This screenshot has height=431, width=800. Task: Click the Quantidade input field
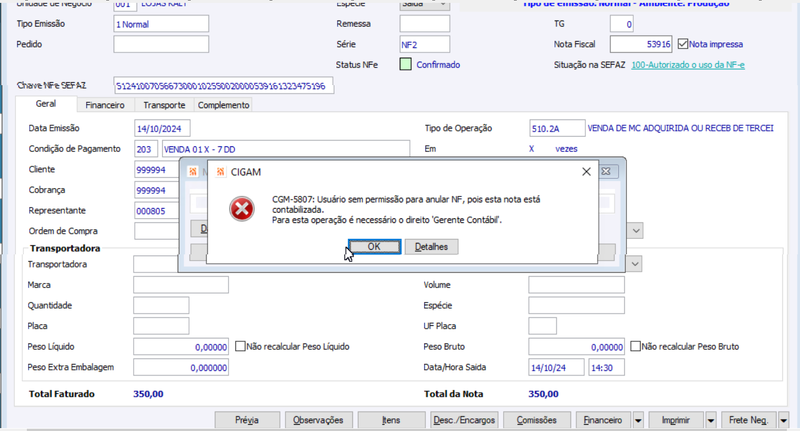pyautogui.click(x=161, y=306)
